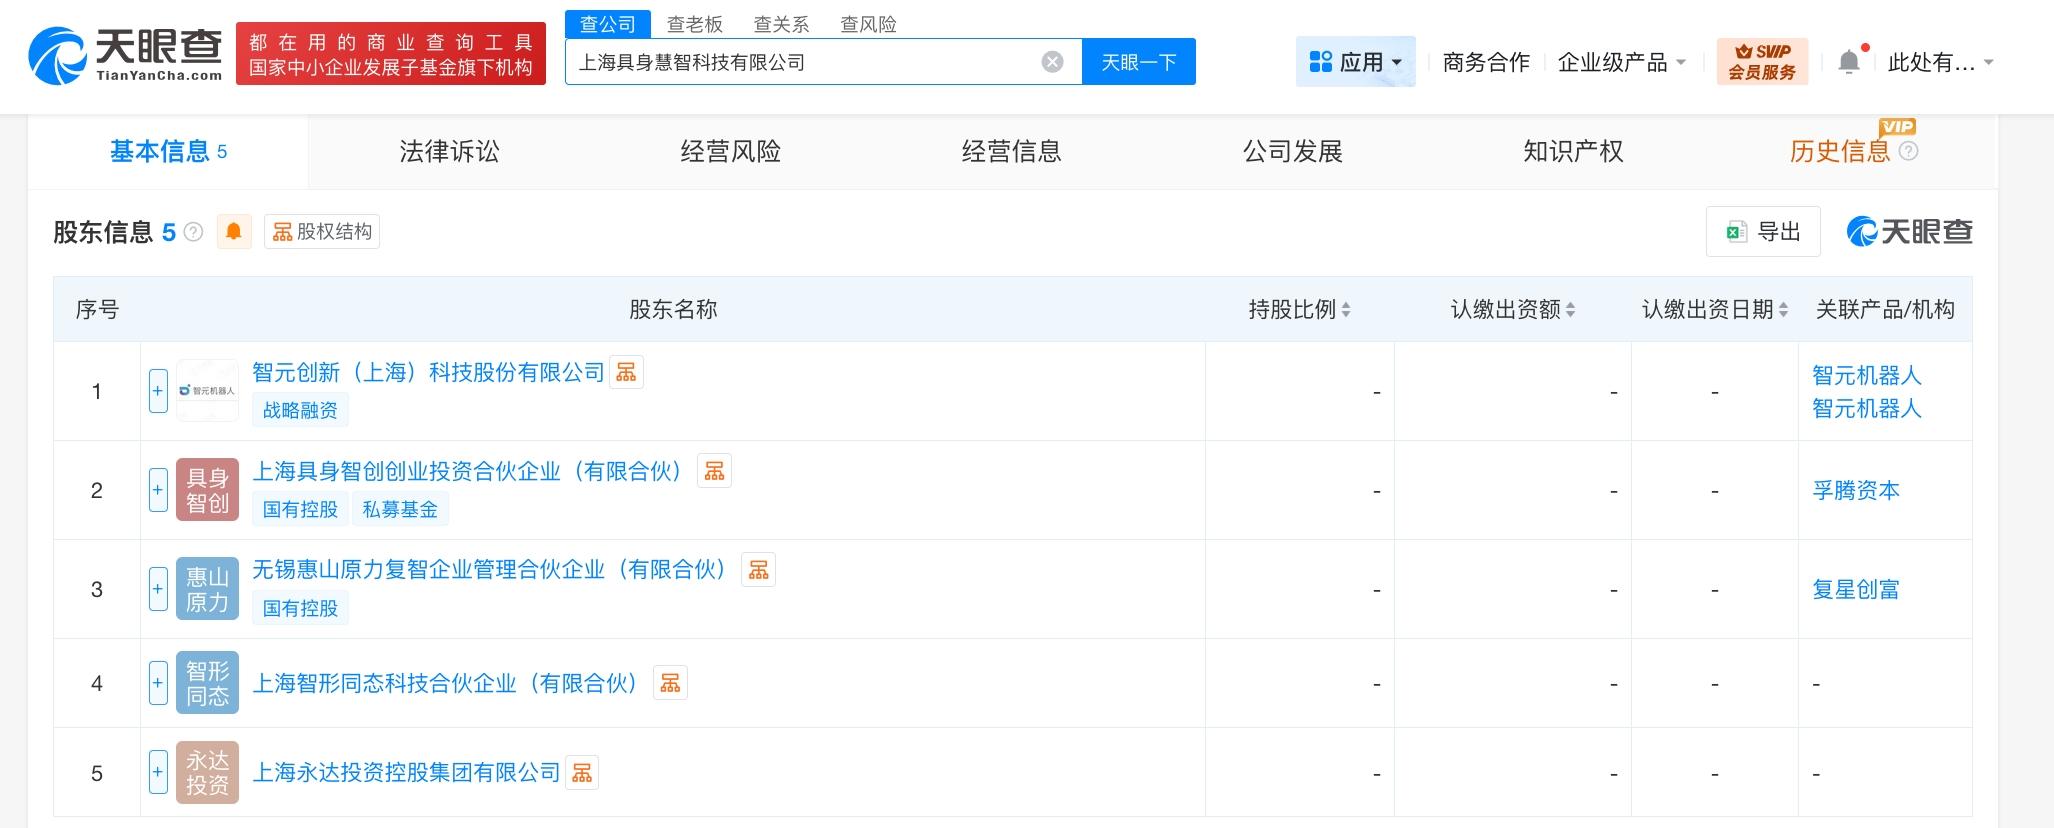Image resolution: width=2054 pixels, height=828 pixels.
Task: Open SVIP 会员服务 badge
Action: 1762,62
